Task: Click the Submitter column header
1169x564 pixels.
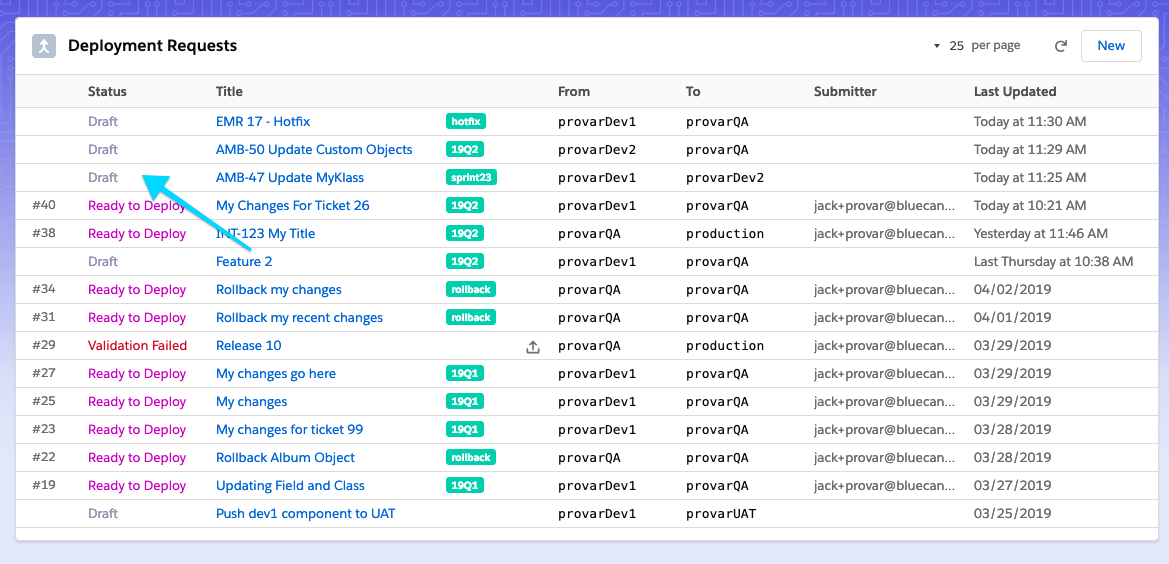Action: 845,92
